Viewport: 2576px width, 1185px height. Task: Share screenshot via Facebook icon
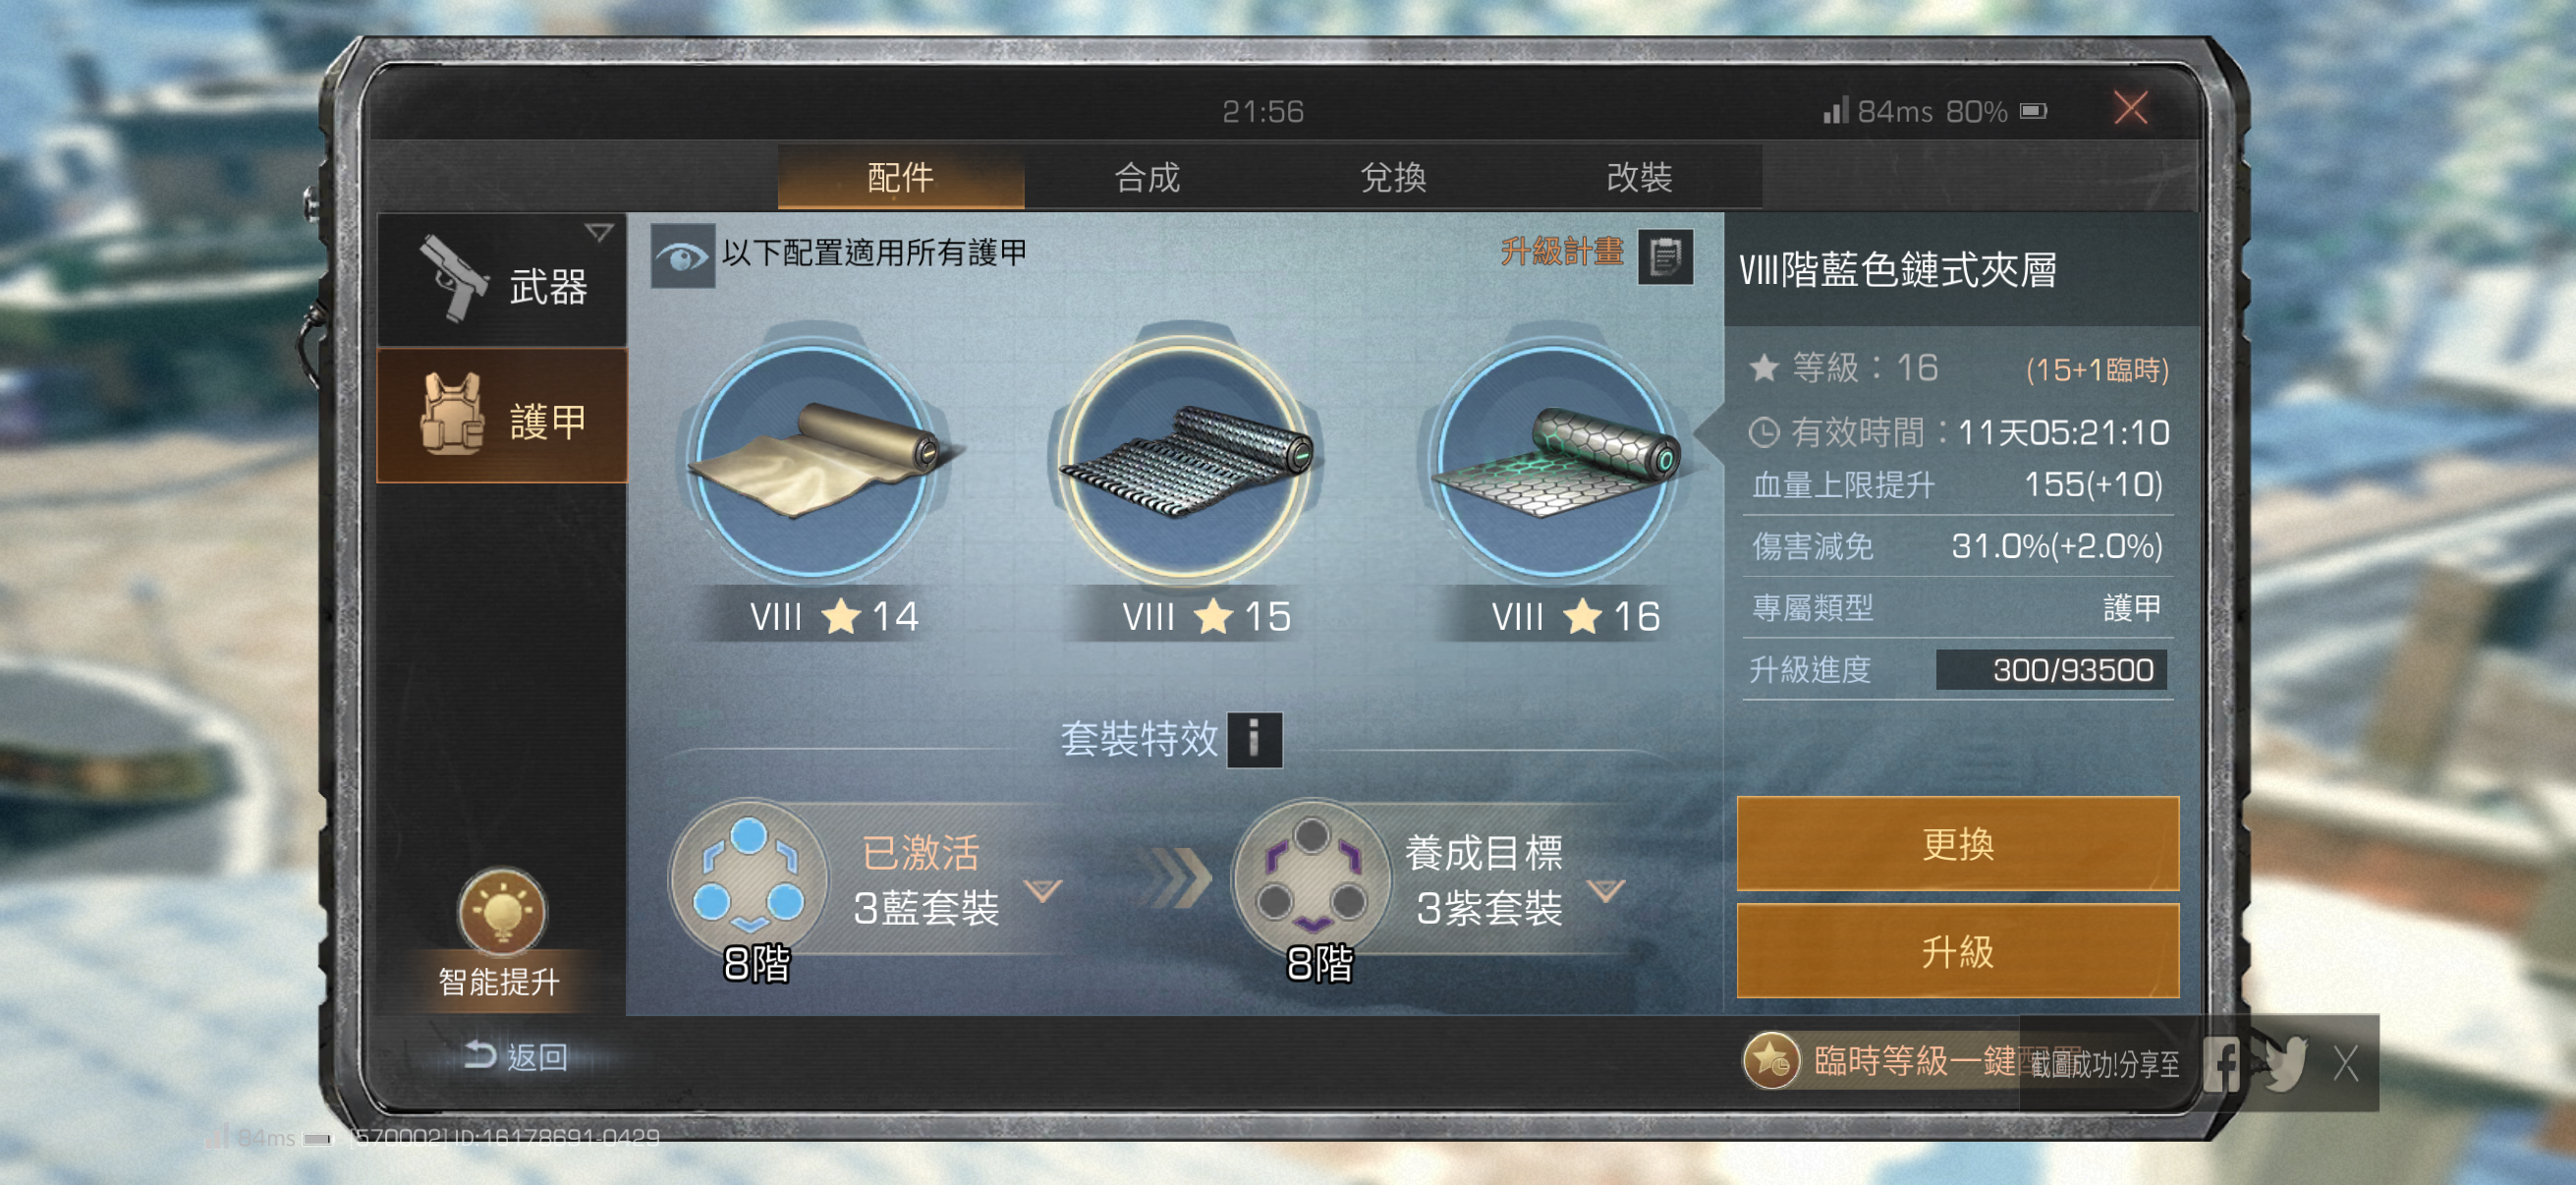pos(2223,1064)
